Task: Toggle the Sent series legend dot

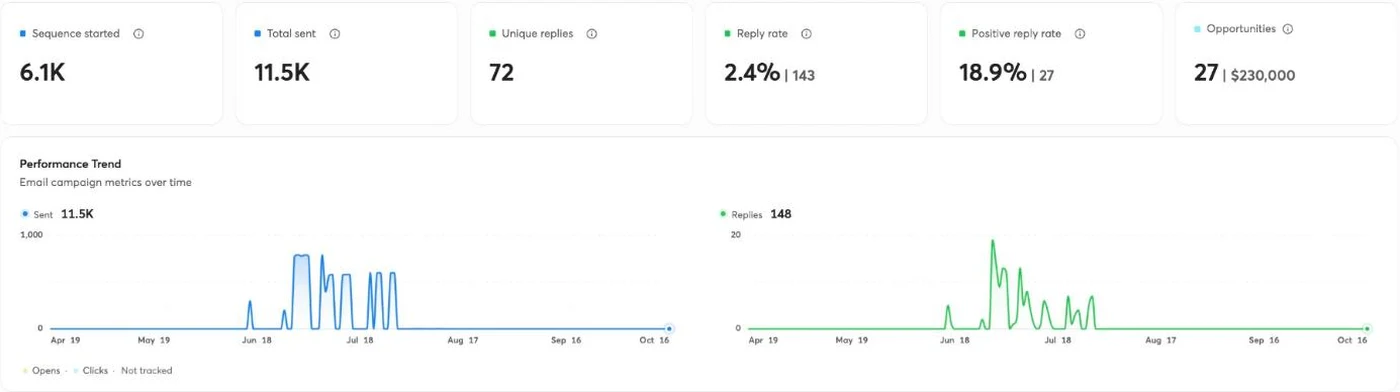Action: pyautogui.click(x=25, y=214)
